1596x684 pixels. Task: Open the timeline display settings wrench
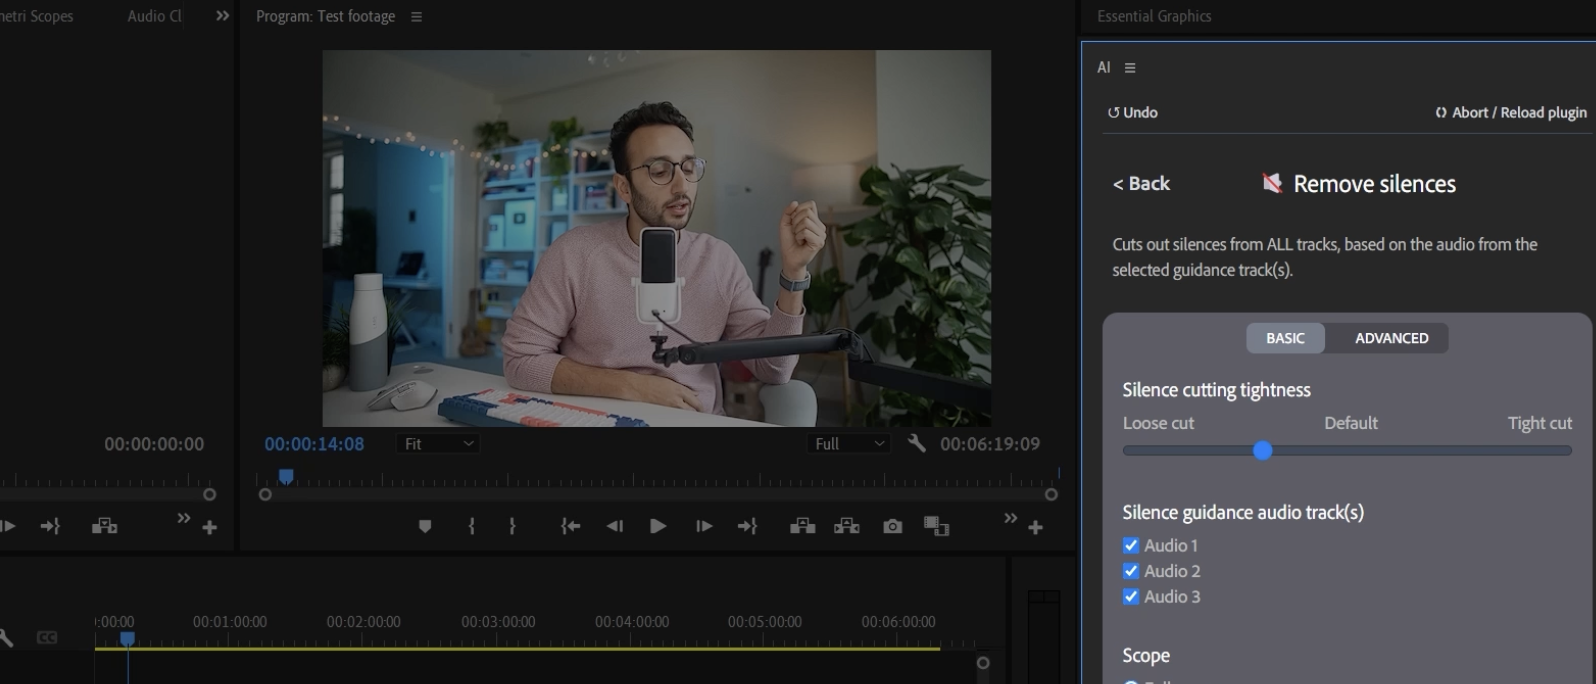[x=5, y=637]
